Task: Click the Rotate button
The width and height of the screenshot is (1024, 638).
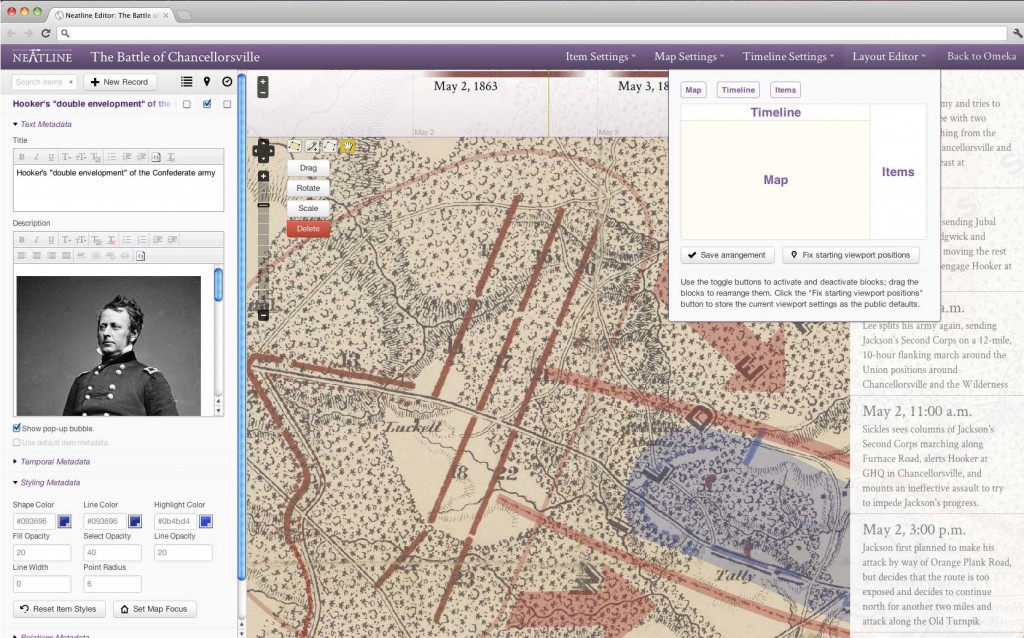Action: pos(308,188)
